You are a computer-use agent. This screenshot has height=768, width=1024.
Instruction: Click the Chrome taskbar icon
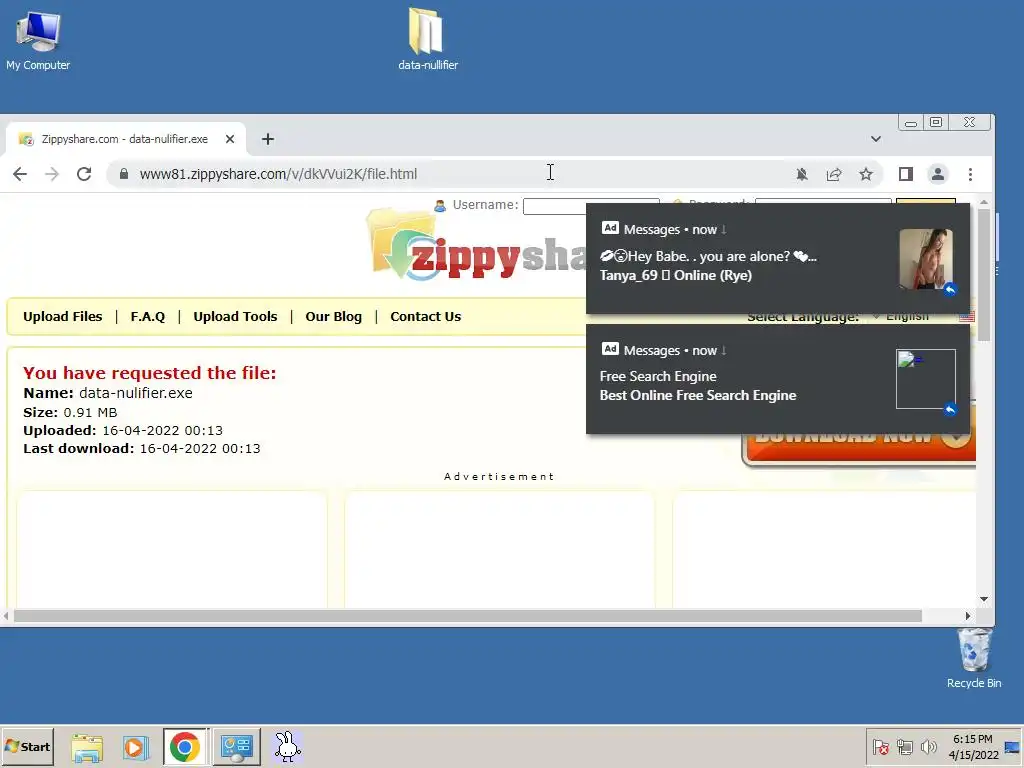(x=185, y=747)
